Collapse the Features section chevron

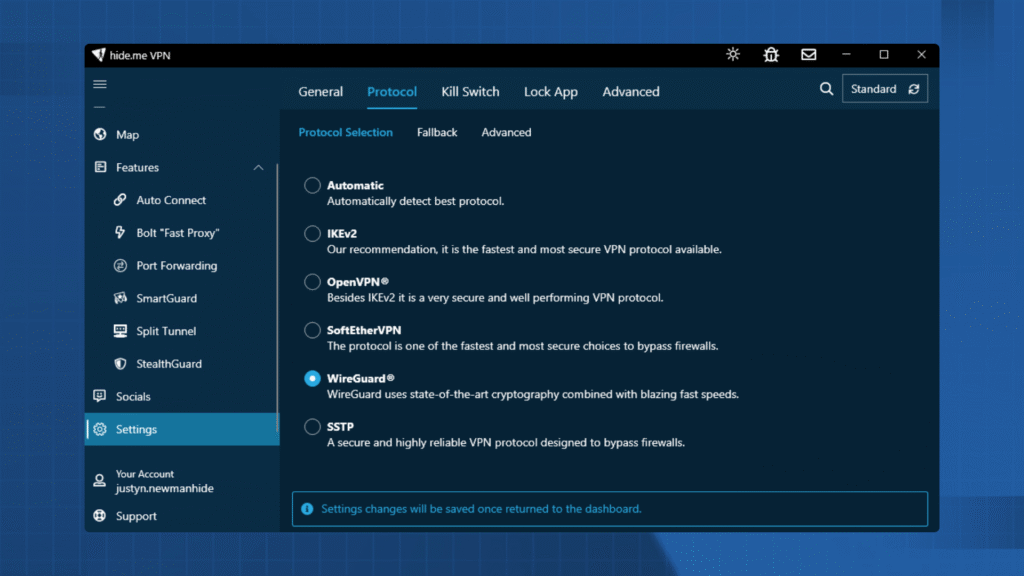click(x=259, y=168)
